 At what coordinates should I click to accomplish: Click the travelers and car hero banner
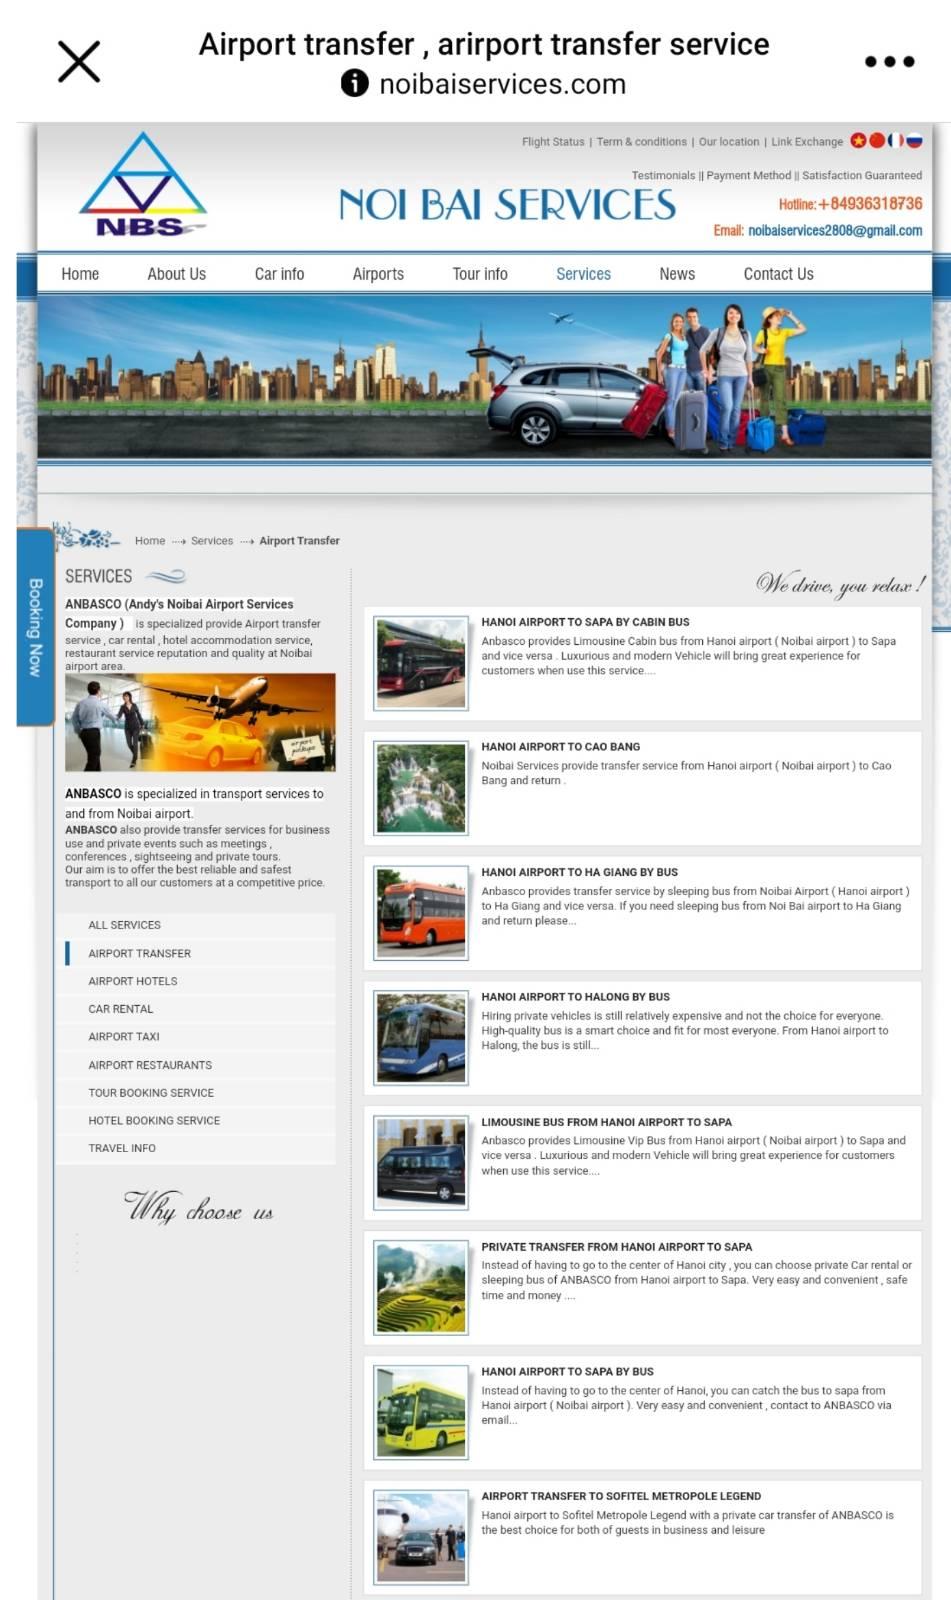484,377
